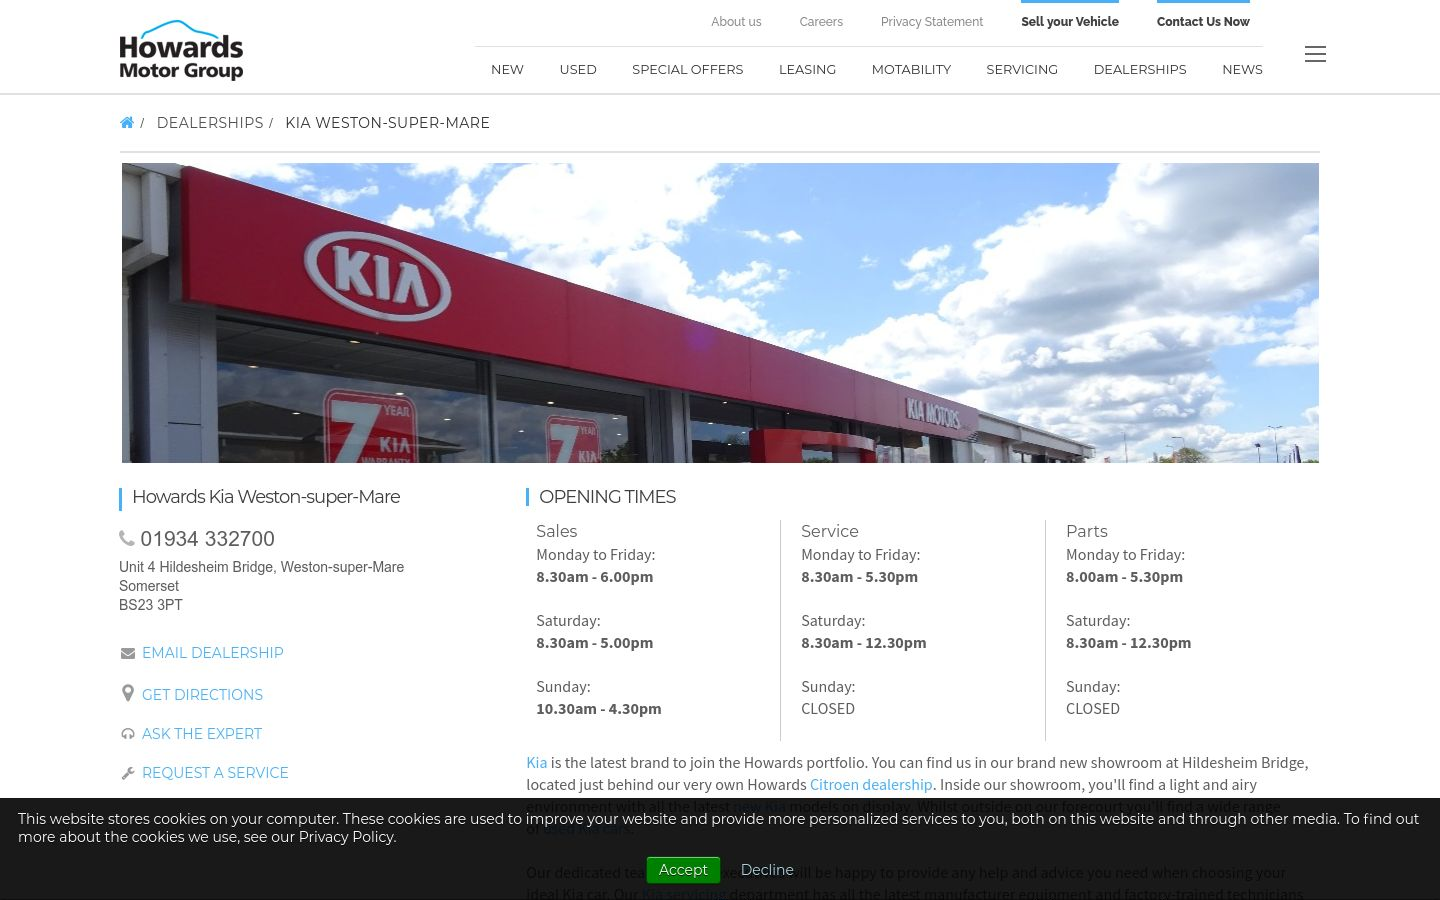
Task: Open the NEW menu item
Action: 507,69
